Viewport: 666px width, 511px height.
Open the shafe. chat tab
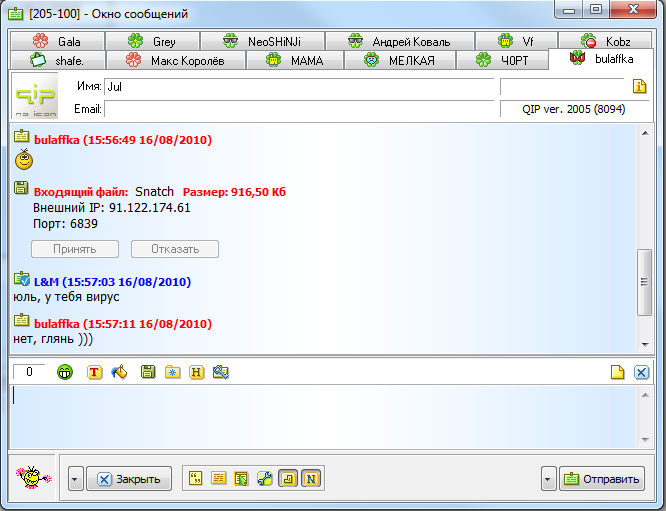point(58,60)
